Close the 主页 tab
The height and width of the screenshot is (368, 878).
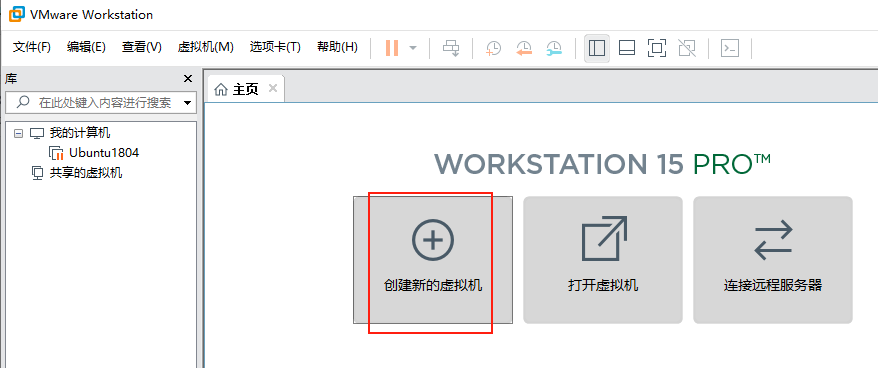click(x=273, y=88)
